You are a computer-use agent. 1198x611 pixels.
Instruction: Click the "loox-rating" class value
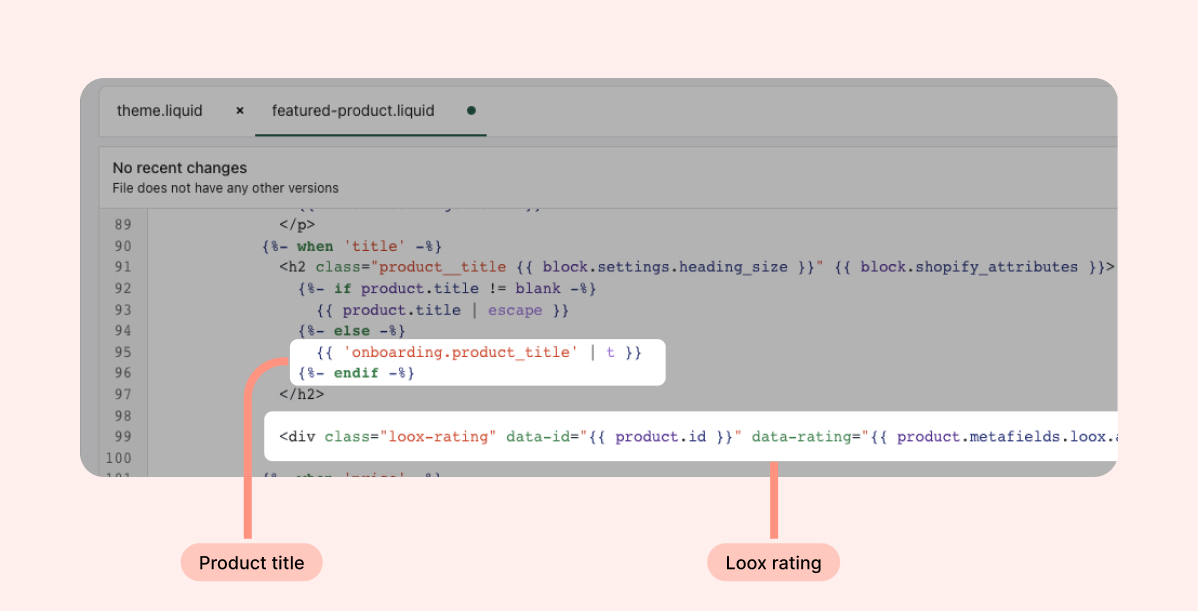tap(438, 436)
